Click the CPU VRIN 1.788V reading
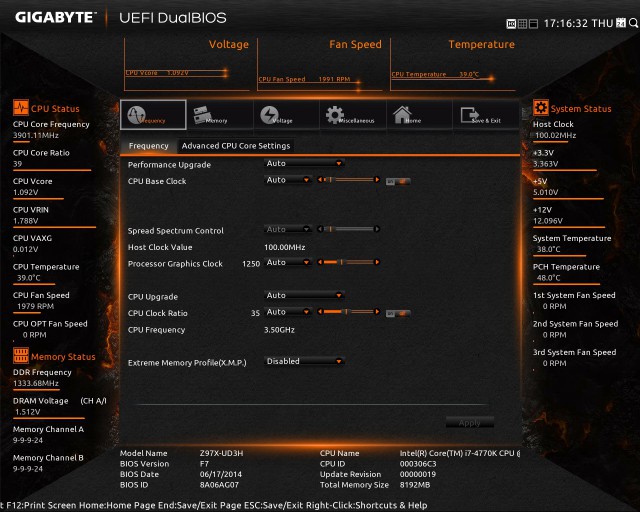 (x=25, y=221)
